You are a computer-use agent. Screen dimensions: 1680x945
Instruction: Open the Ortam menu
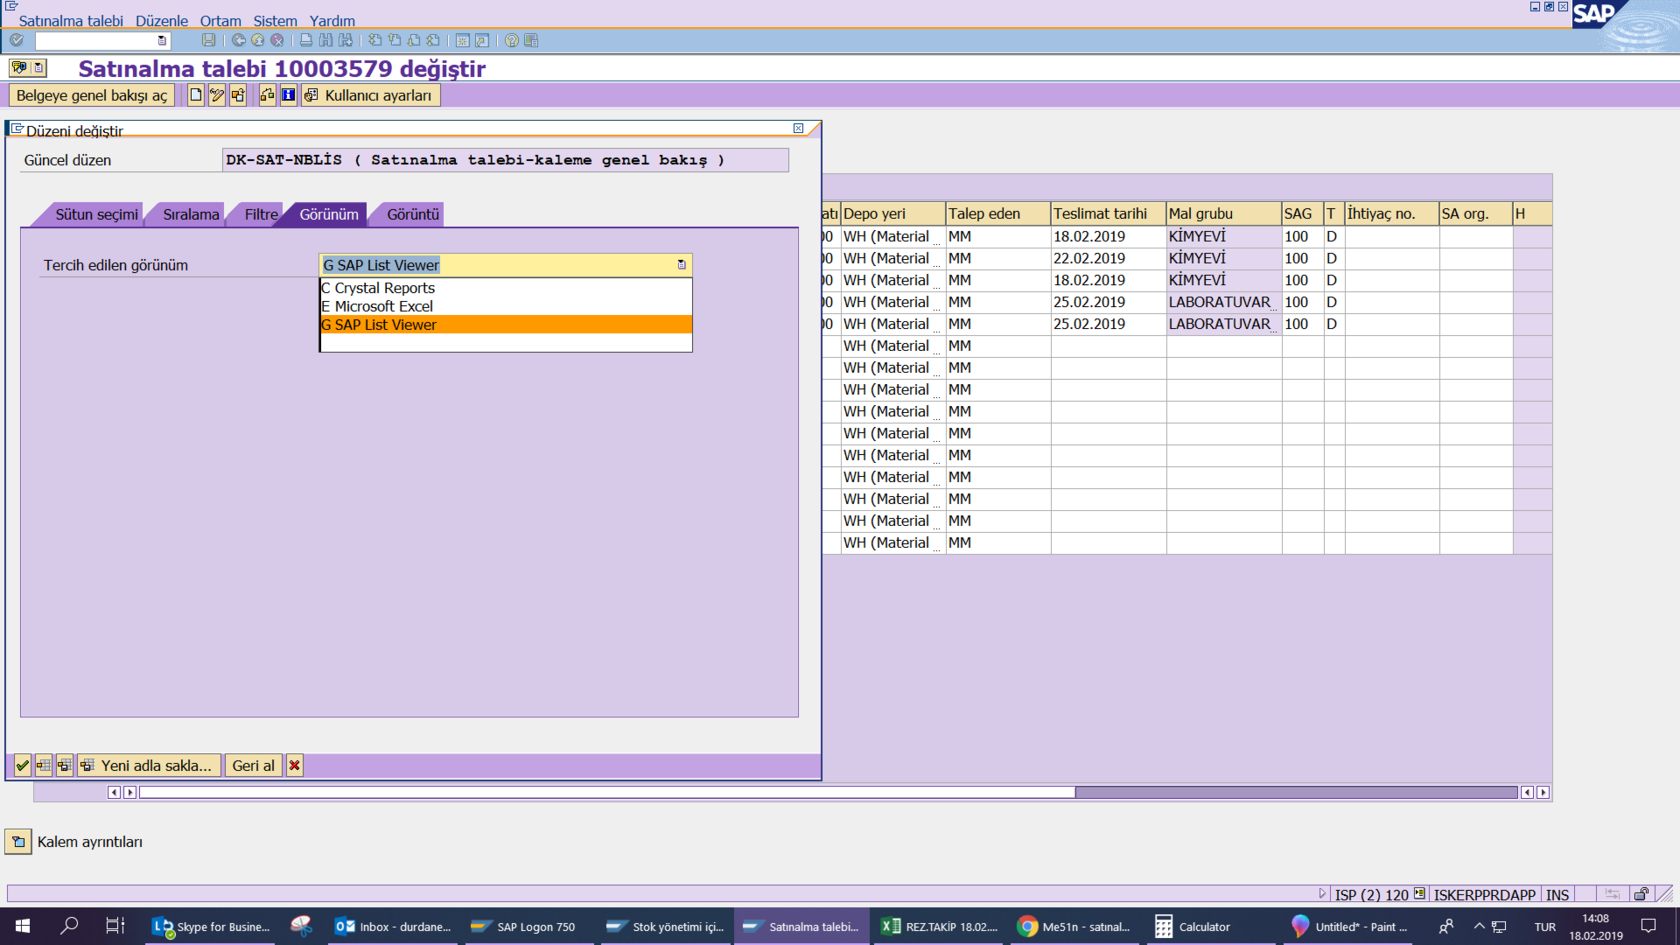(x=220, y=21)
